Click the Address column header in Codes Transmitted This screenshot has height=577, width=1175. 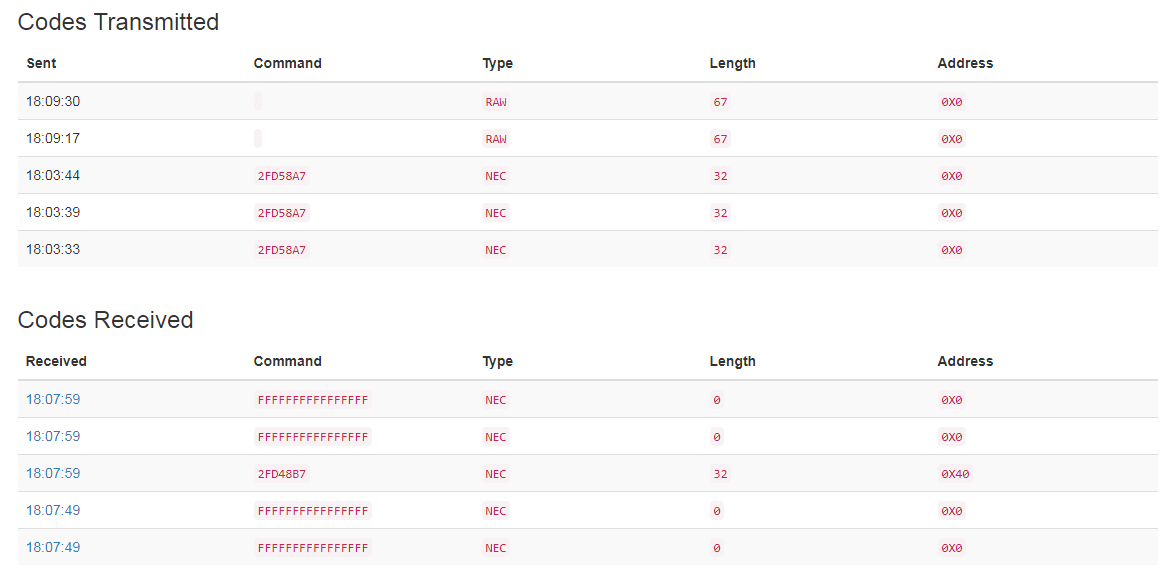[965, 63]
